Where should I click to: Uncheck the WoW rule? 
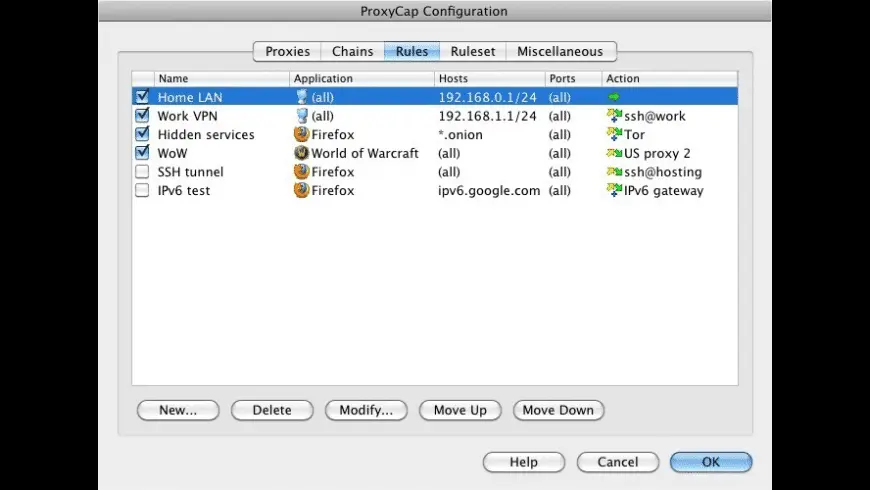click(142, 153)
